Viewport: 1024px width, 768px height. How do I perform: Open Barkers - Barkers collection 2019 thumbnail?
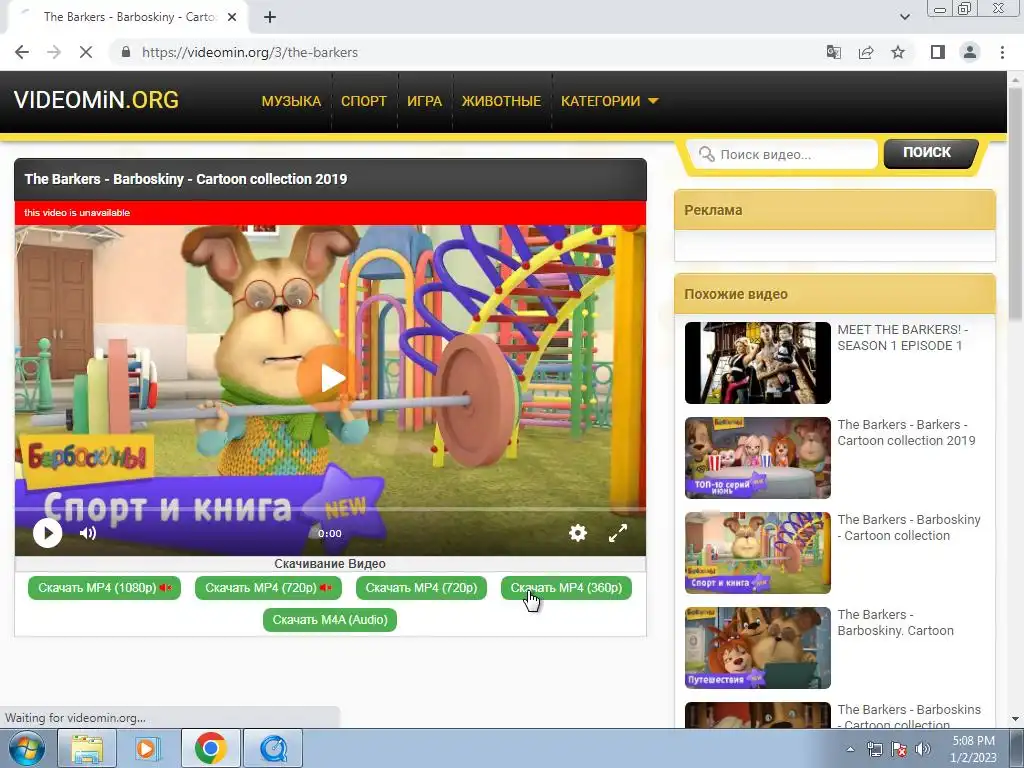click(758, 458)
